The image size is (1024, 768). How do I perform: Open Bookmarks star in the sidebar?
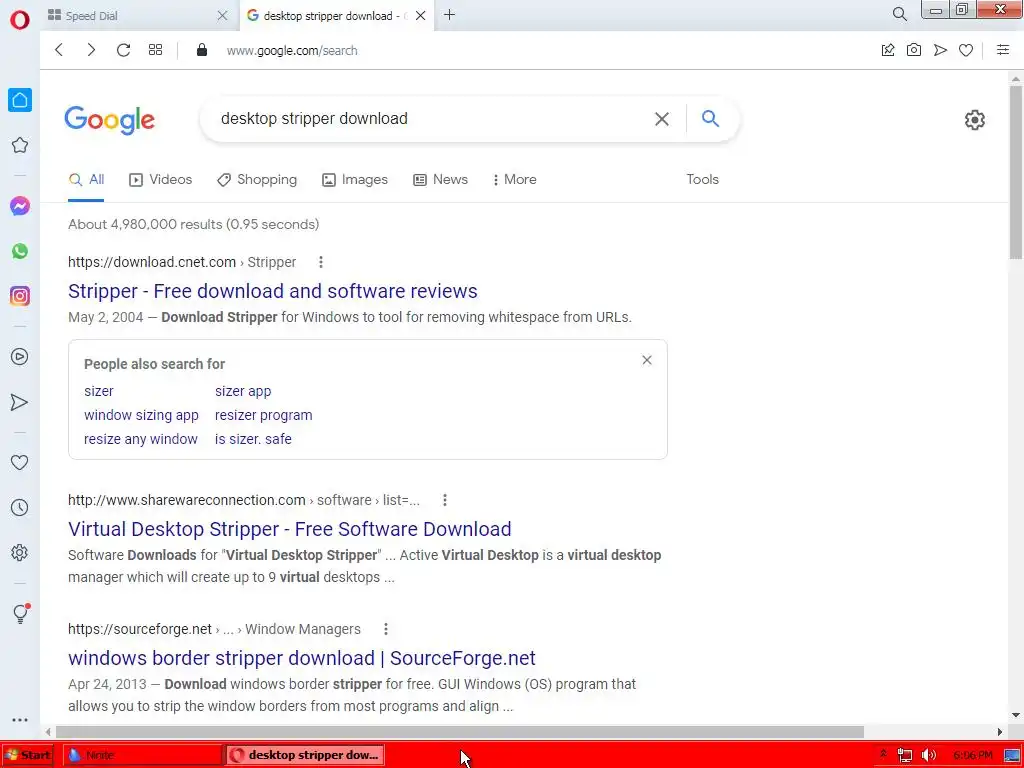20,145
